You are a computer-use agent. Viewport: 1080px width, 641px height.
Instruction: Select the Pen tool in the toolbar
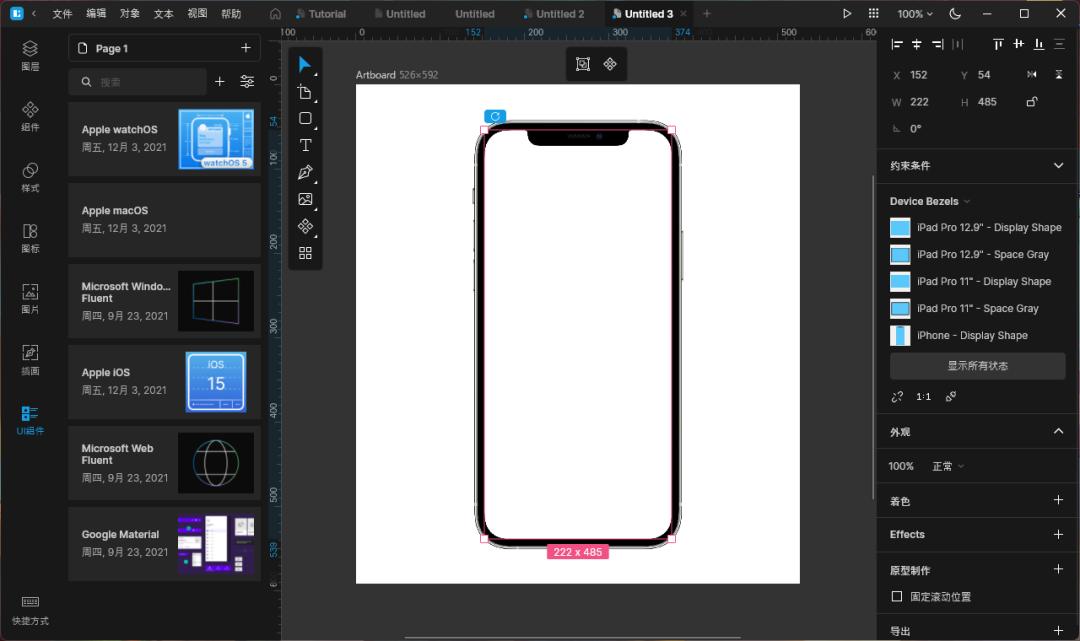click(305, 172)
